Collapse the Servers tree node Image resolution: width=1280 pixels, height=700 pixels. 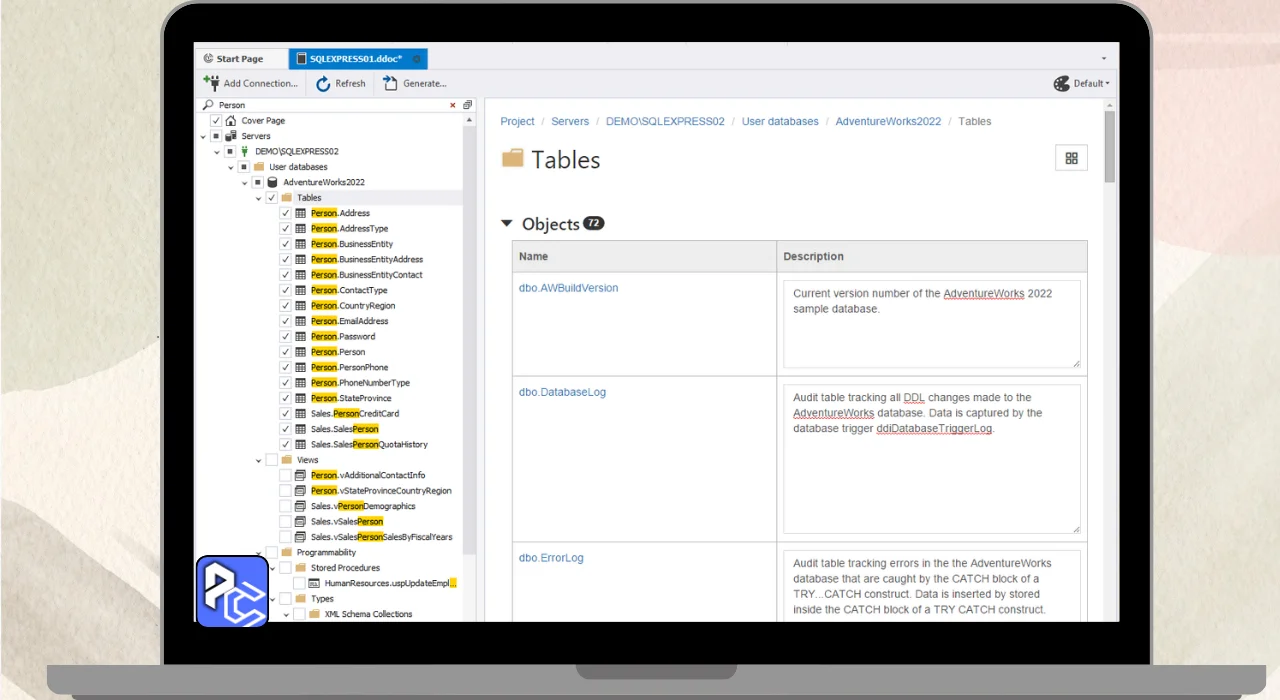203,136
